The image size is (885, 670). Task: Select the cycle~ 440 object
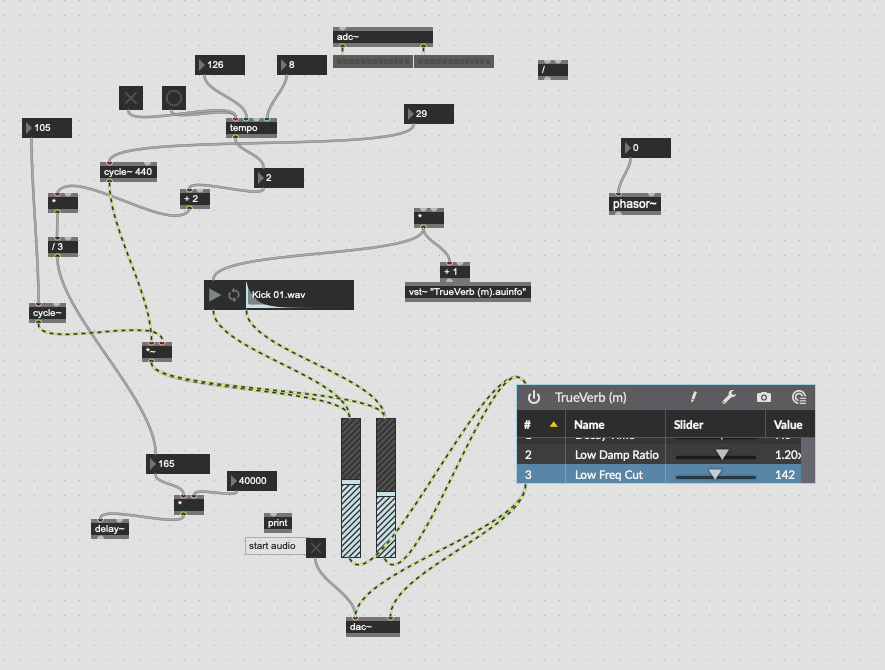(x=128, y=172)
